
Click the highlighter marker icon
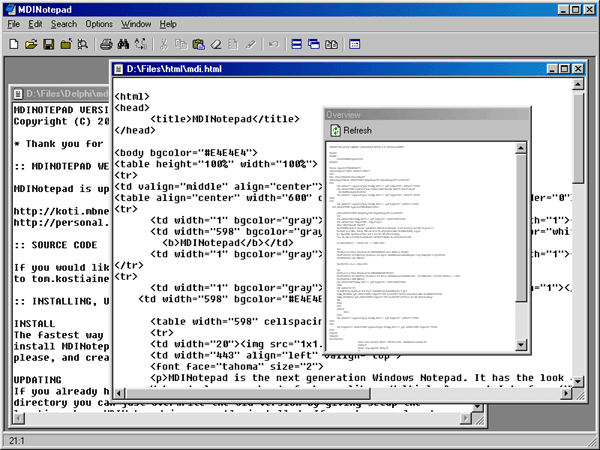(x=251, y=44)
